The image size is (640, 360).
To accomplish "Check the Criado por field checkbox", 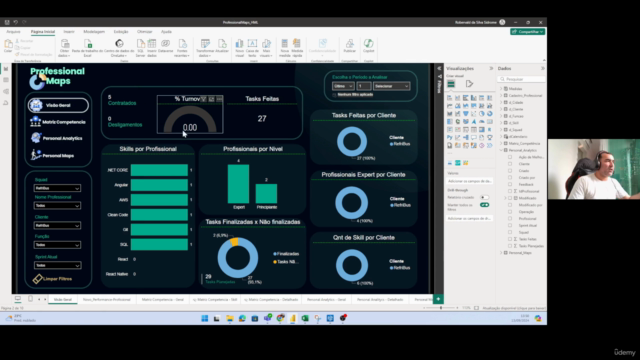I will point(510,178).
